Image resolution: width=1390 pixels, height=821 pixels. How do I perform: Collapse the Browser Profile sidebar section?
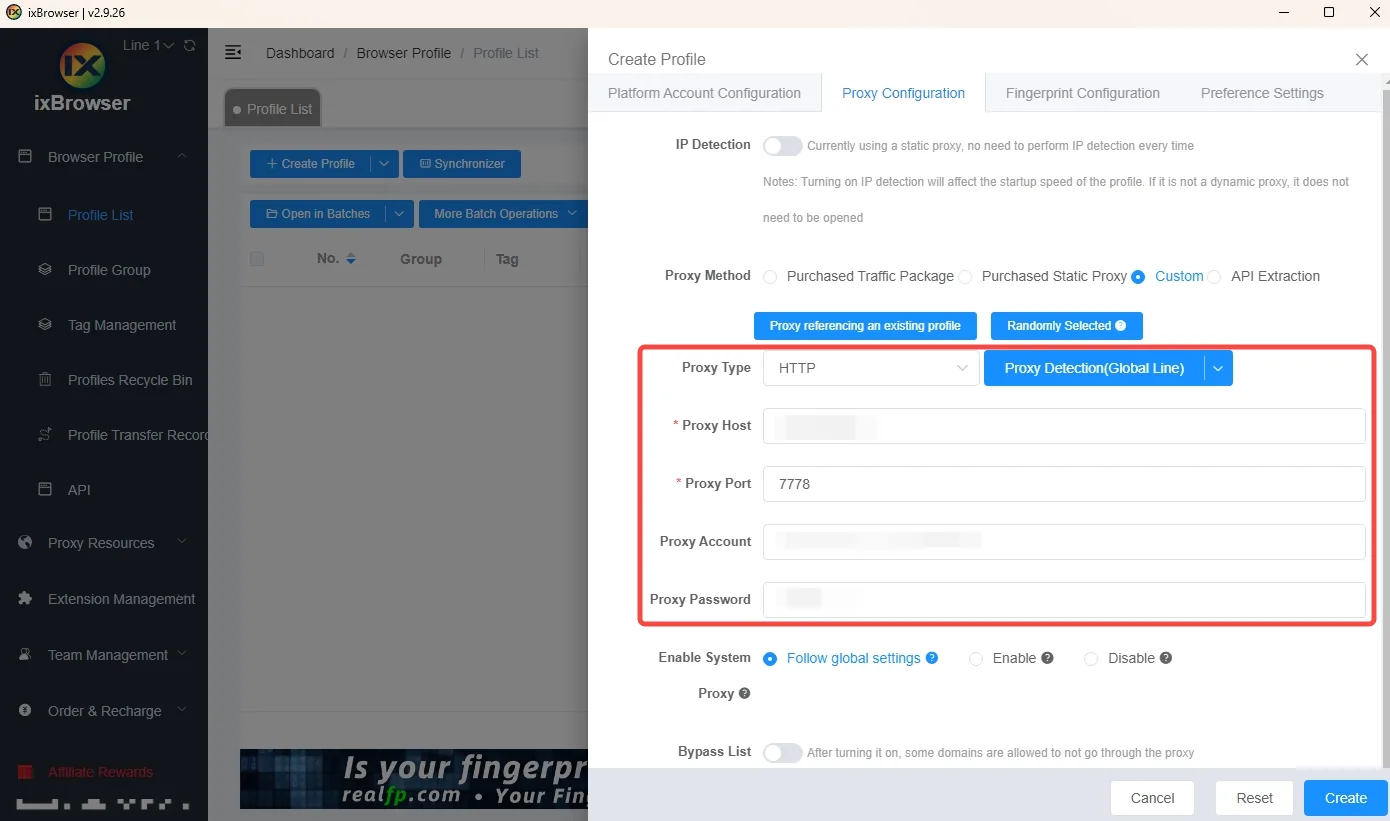[x=182, y=156]
